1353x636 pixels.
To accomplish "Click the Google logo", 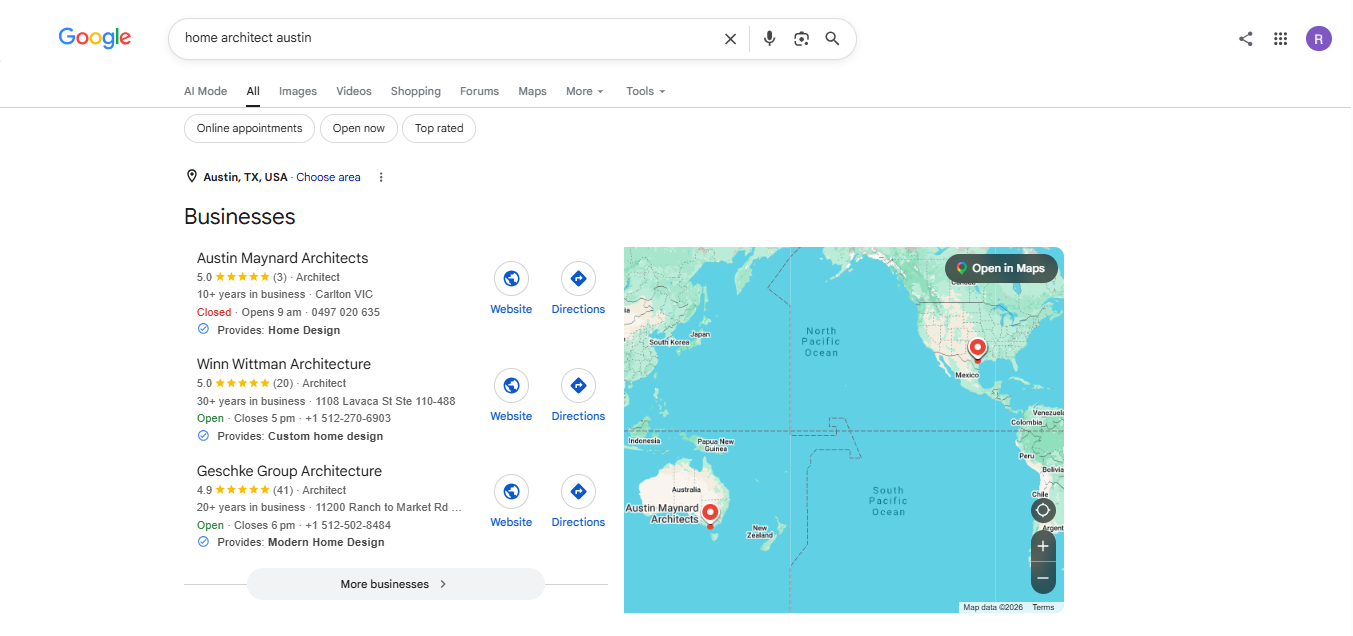I will pyautogui.click(x=95, y=38).
